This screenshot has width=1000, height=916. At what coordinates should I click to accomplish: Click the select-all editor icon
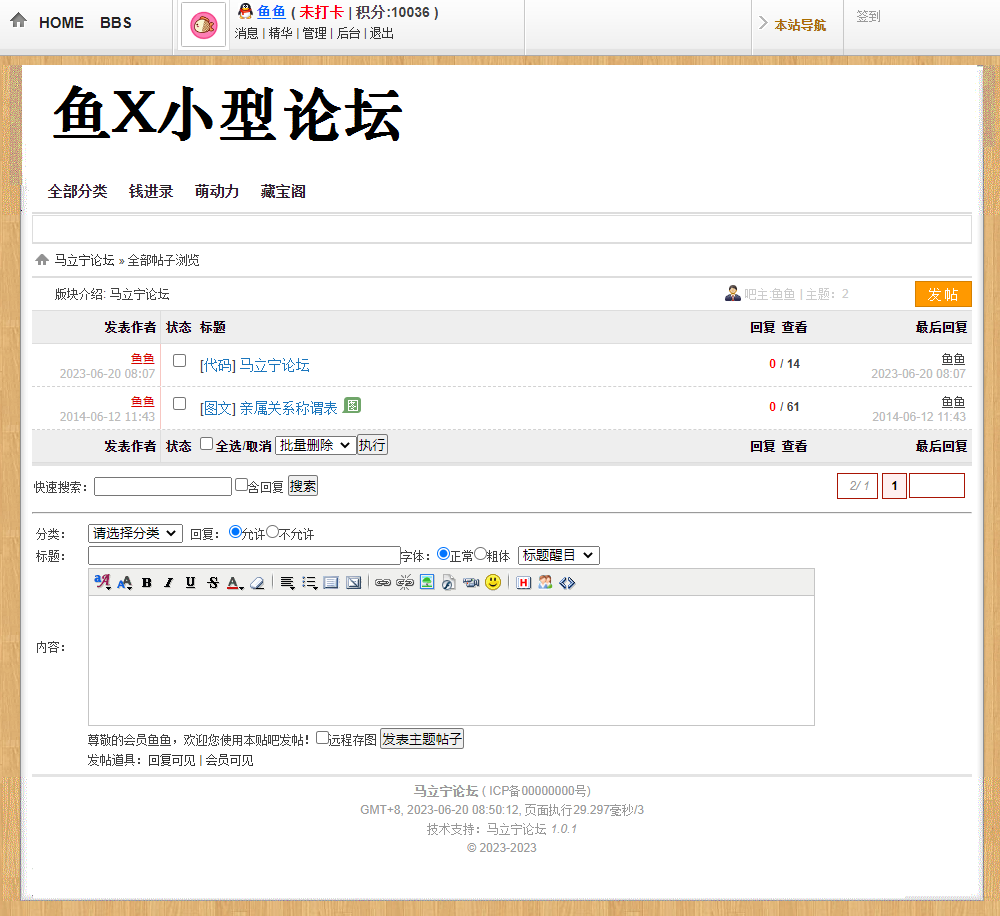[x=330, y=582]
